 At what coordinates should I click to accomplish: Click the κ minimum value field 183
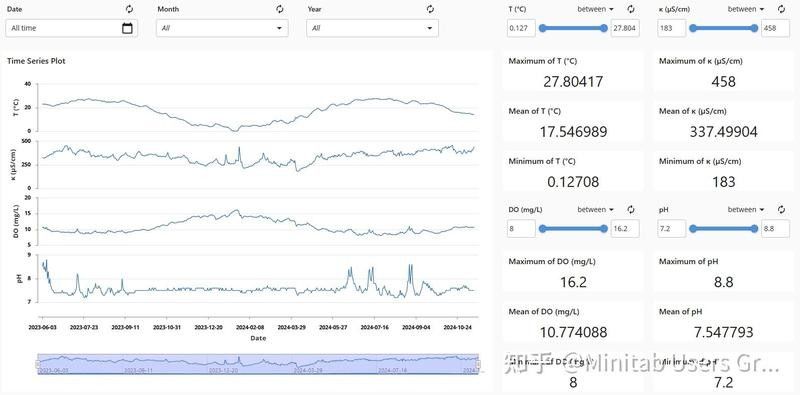coord(672,28)
